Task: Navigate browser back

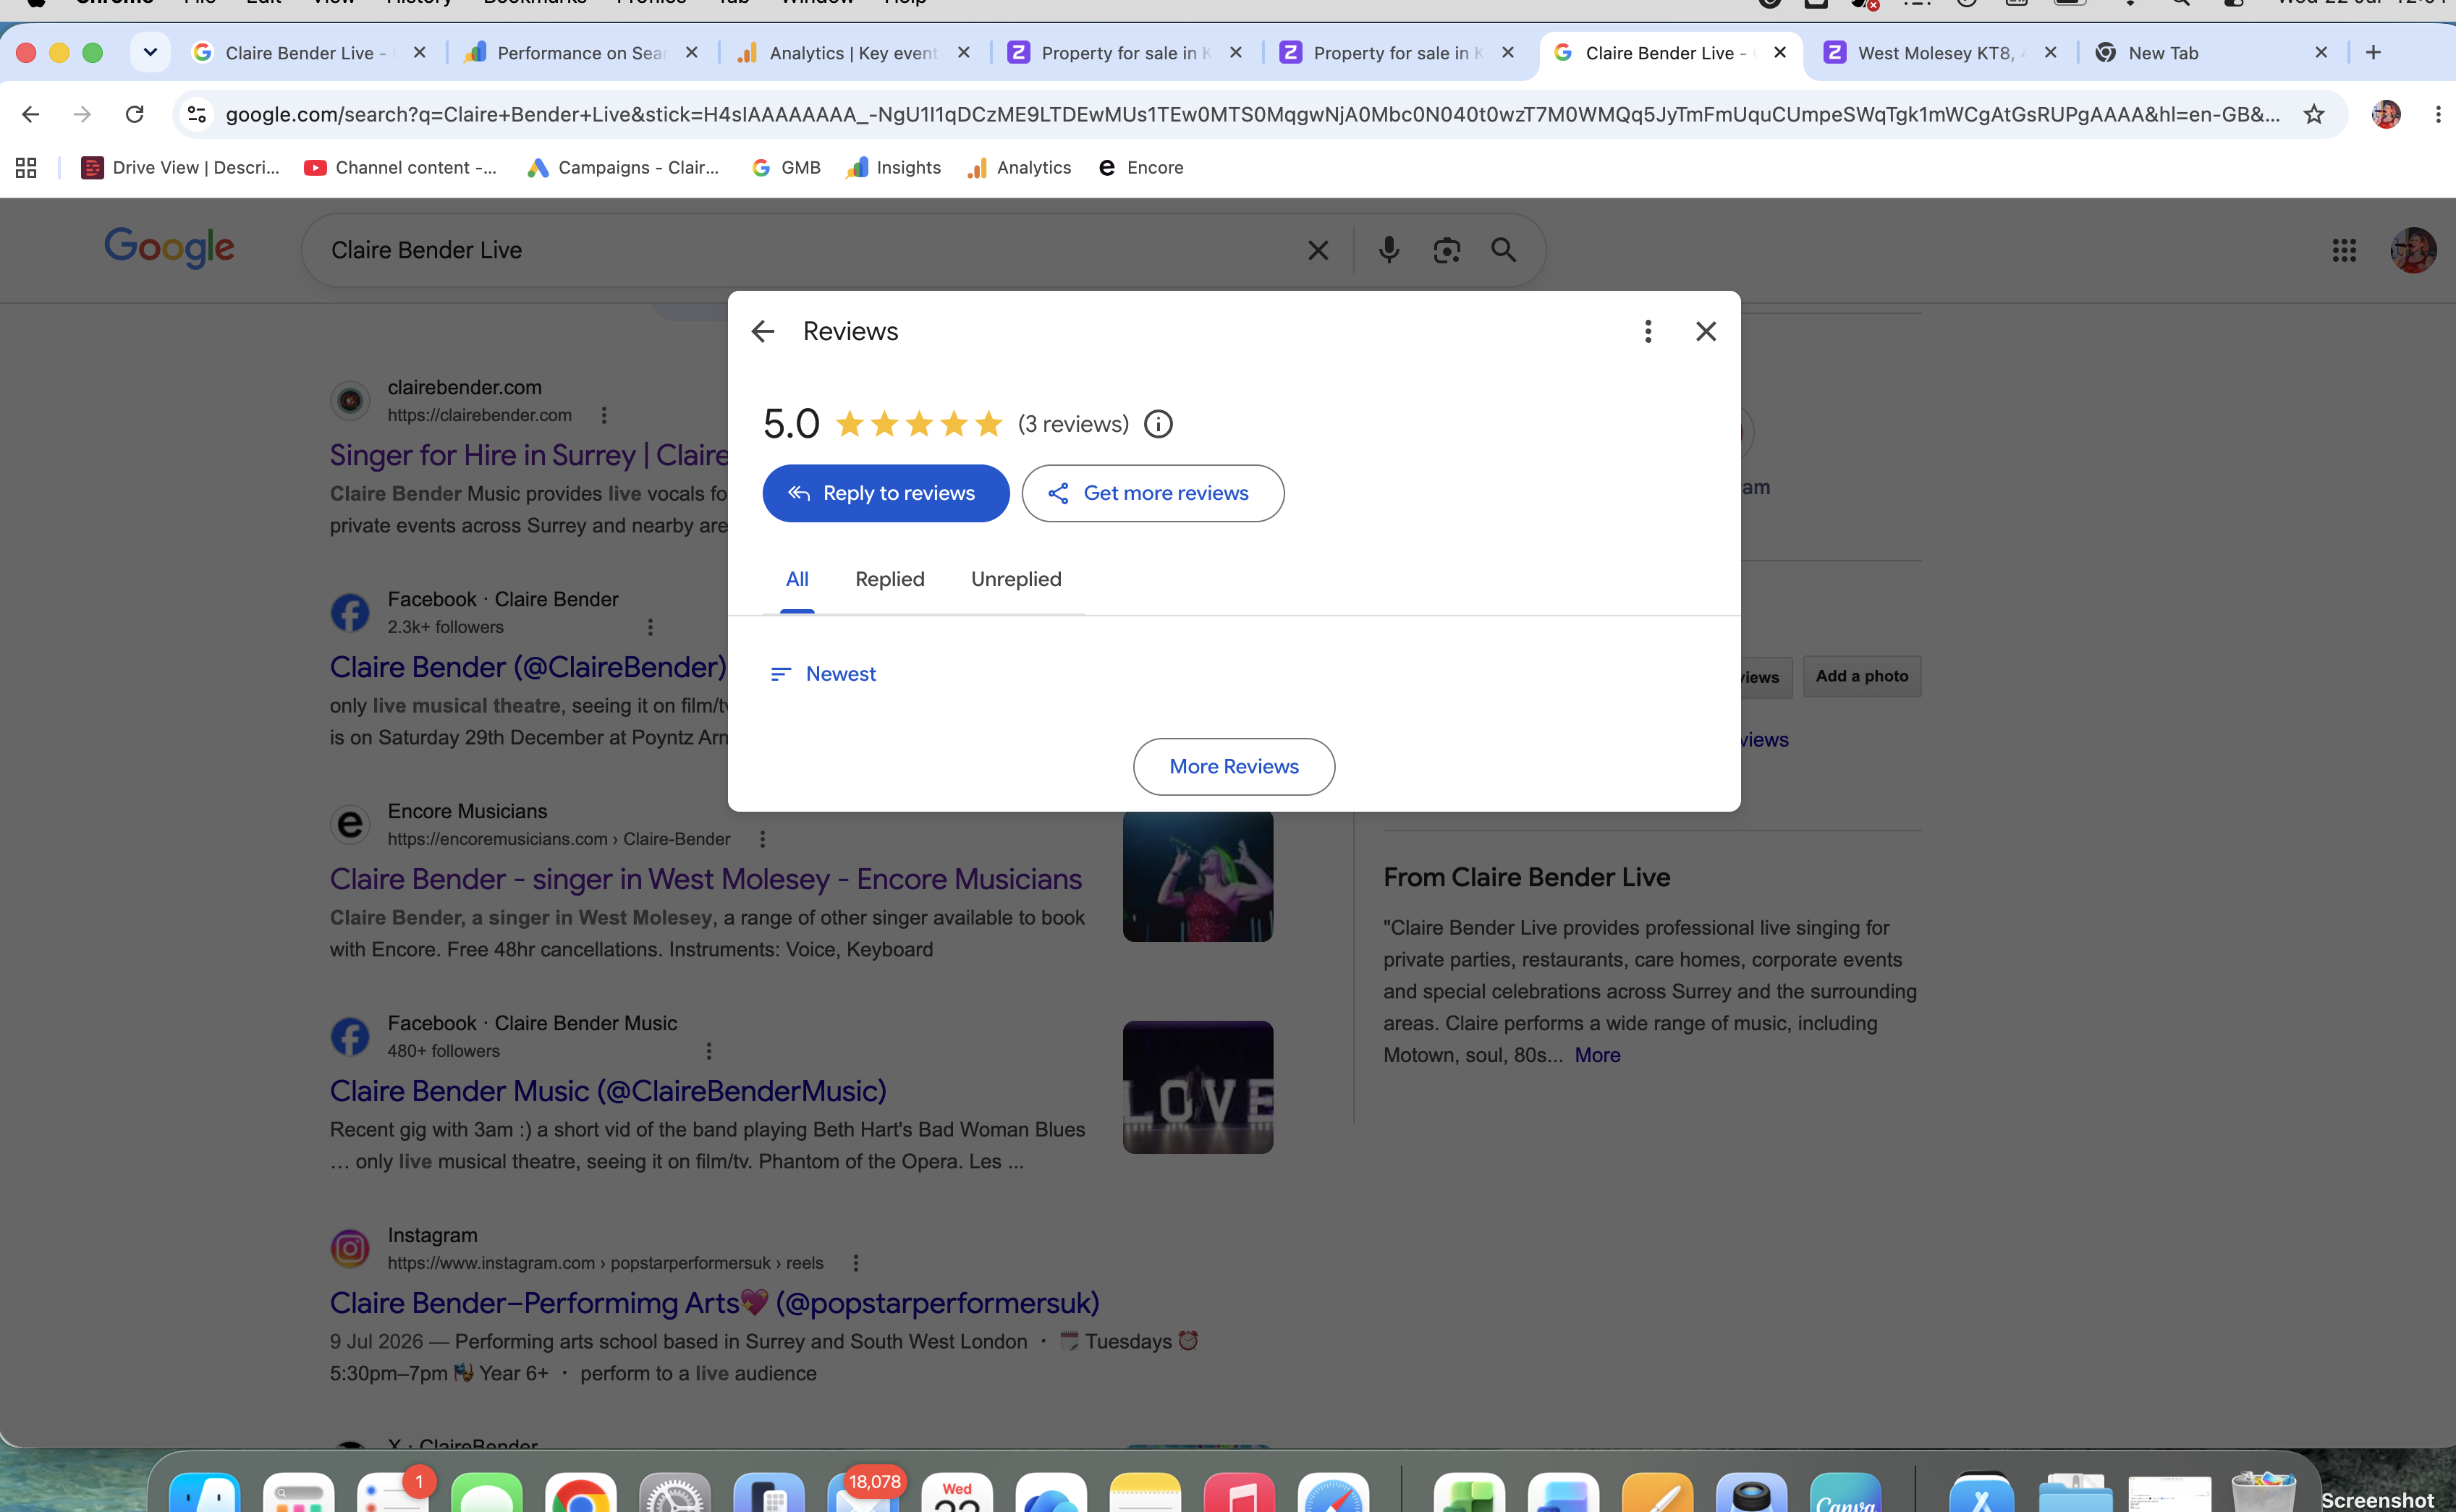Action: 30,114
